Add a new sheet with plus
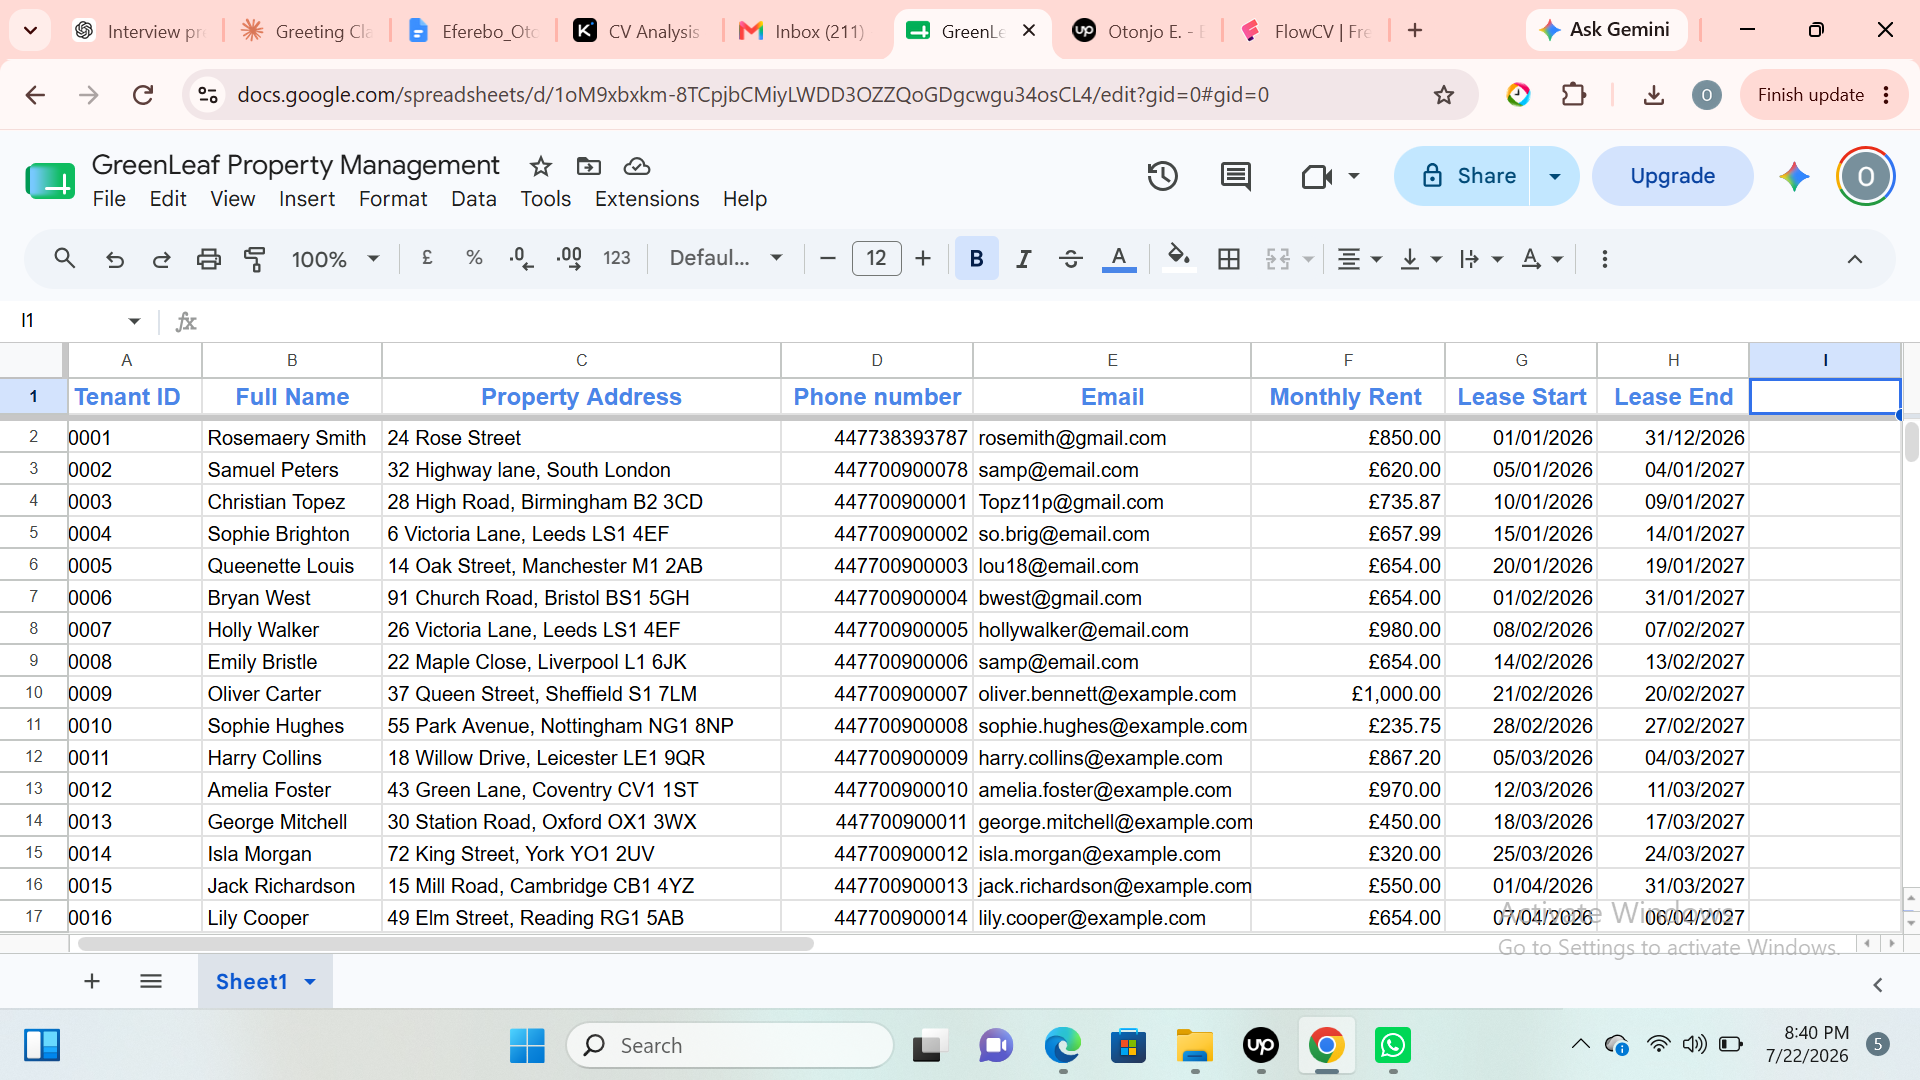Image resolution: width=1920 pixels, height=1080 pixels. tap(92, 981)
